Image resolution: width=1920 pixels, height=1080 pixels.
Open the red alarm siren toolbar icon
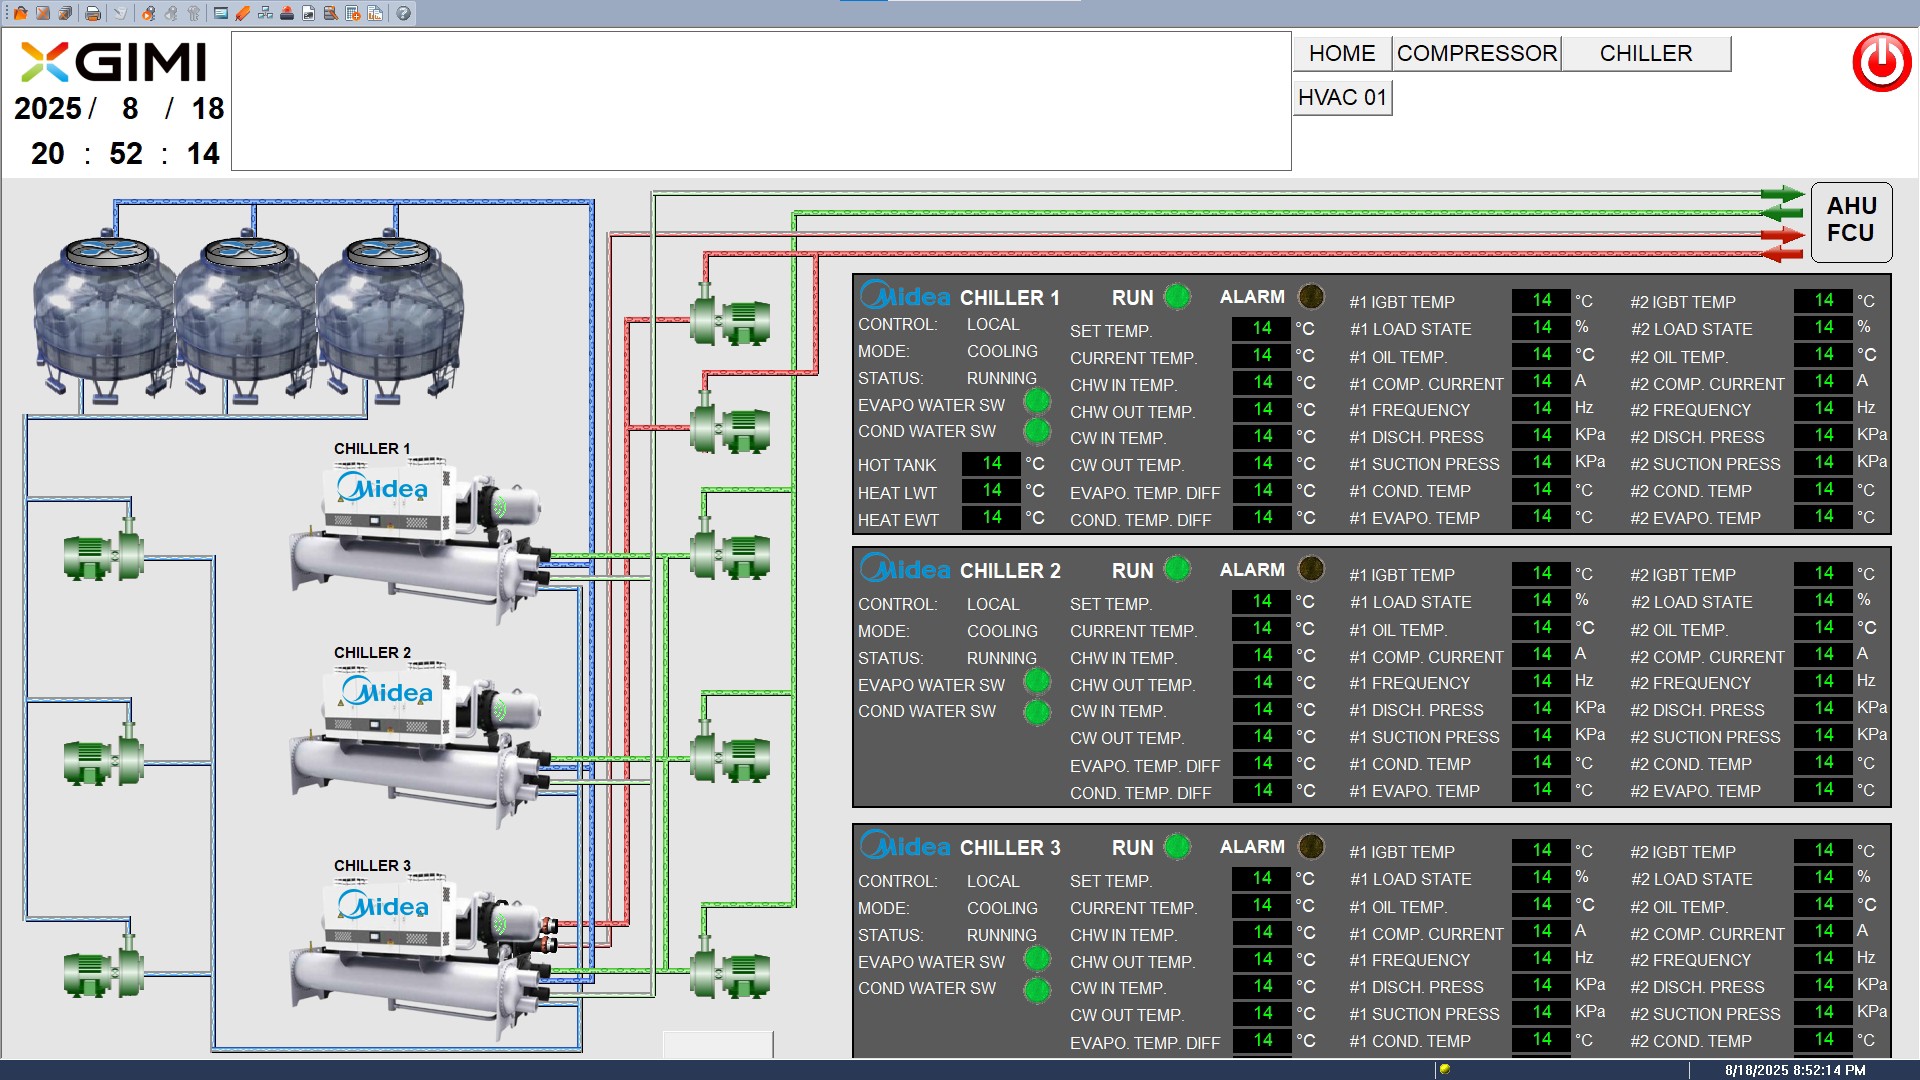point(287,13)
